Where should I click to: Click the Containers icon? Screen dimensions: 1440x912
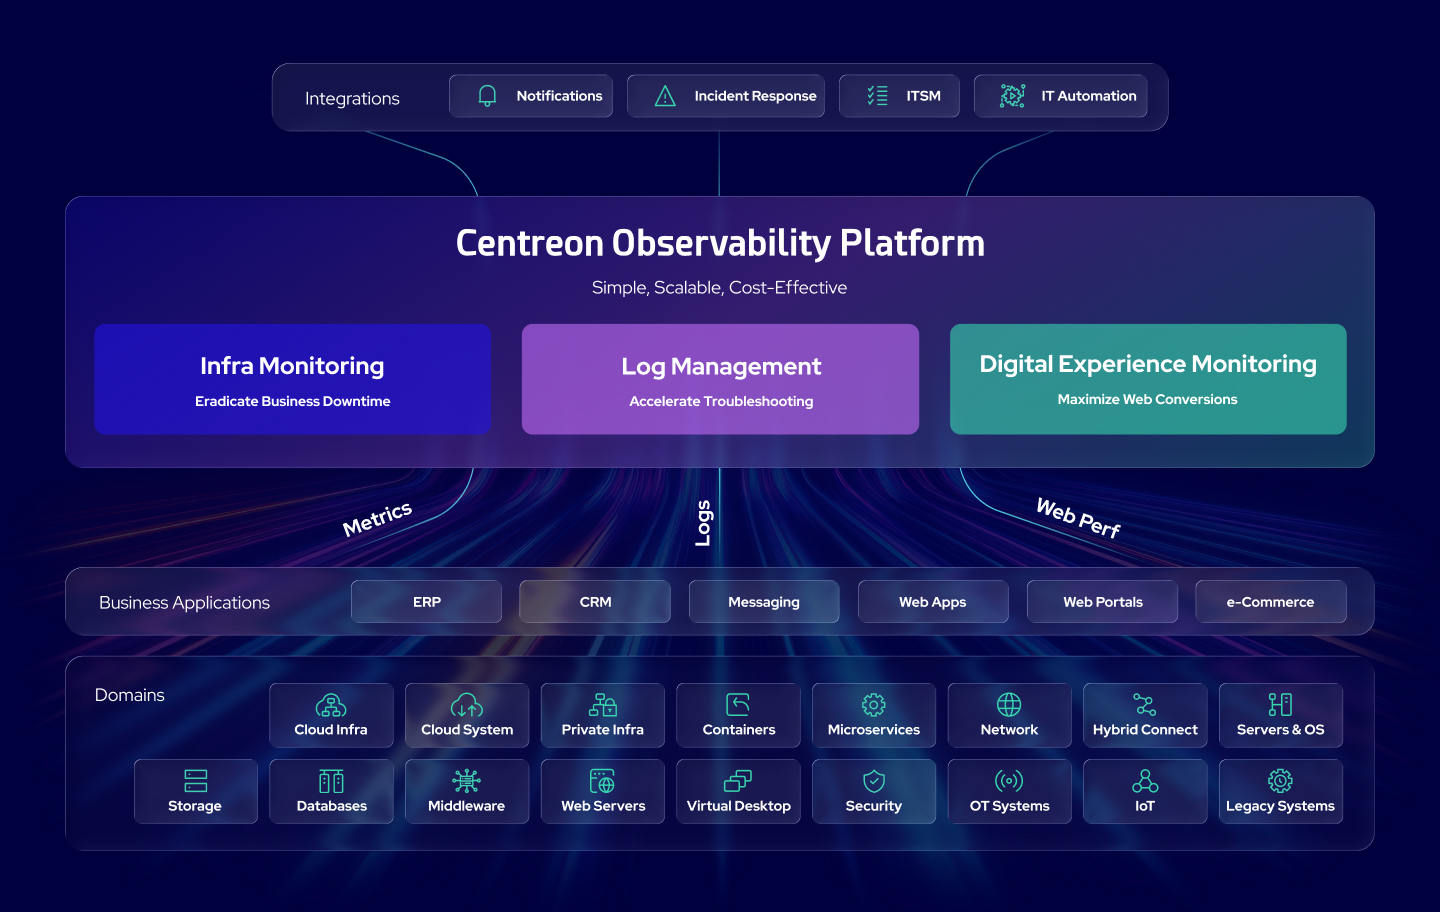[x=738, y=705]
